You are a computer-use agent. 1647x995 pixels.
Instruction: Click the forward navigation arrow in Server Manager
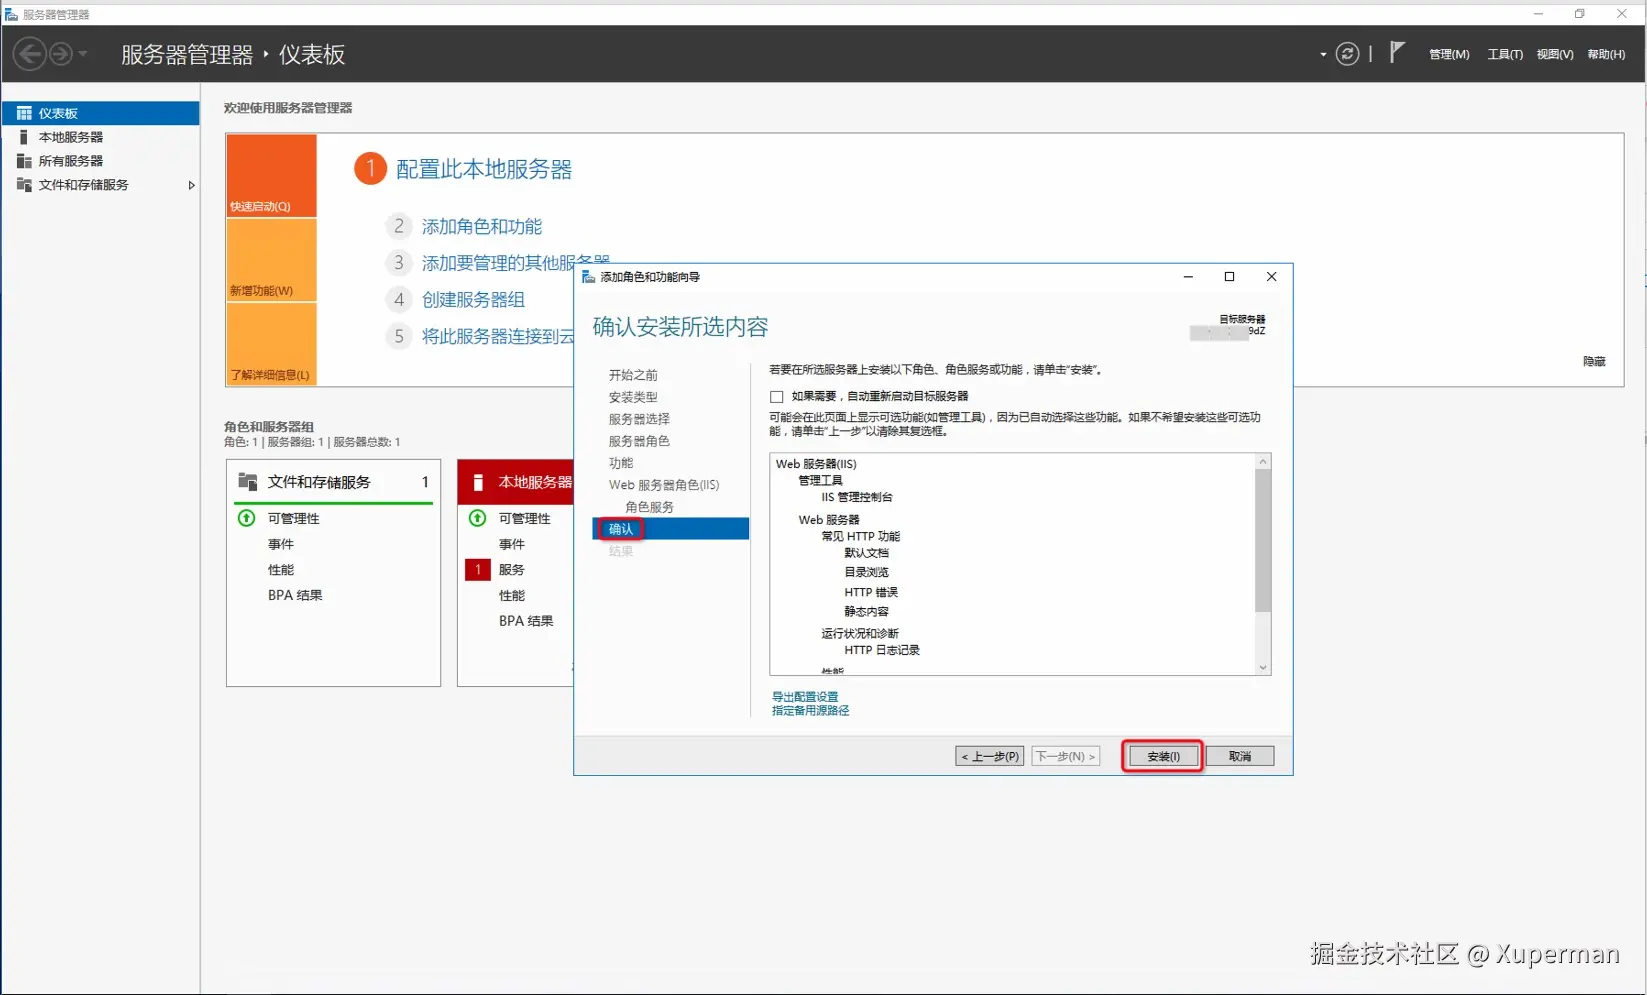(x=61, y=54)
